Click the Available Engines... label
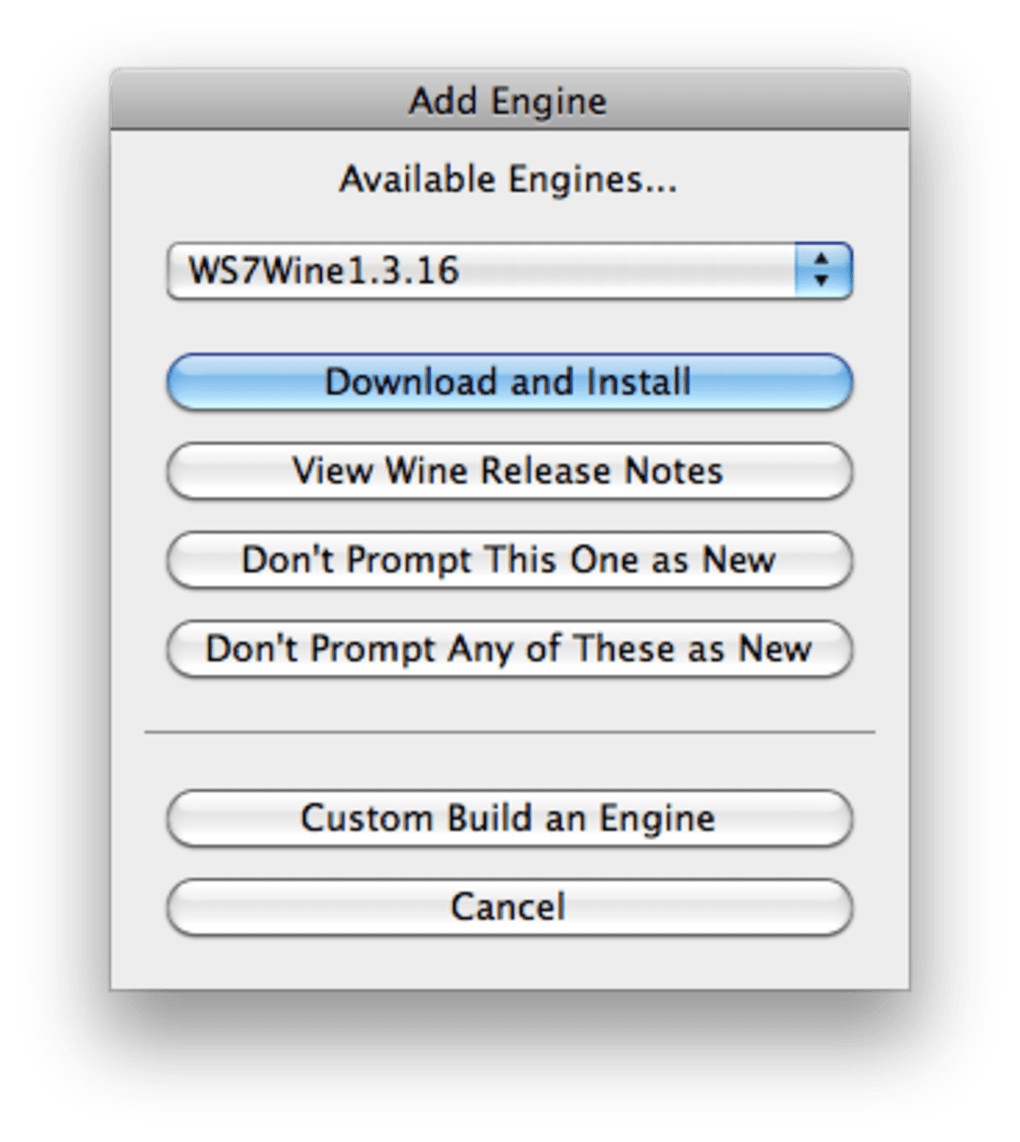 tap(508, 180)
